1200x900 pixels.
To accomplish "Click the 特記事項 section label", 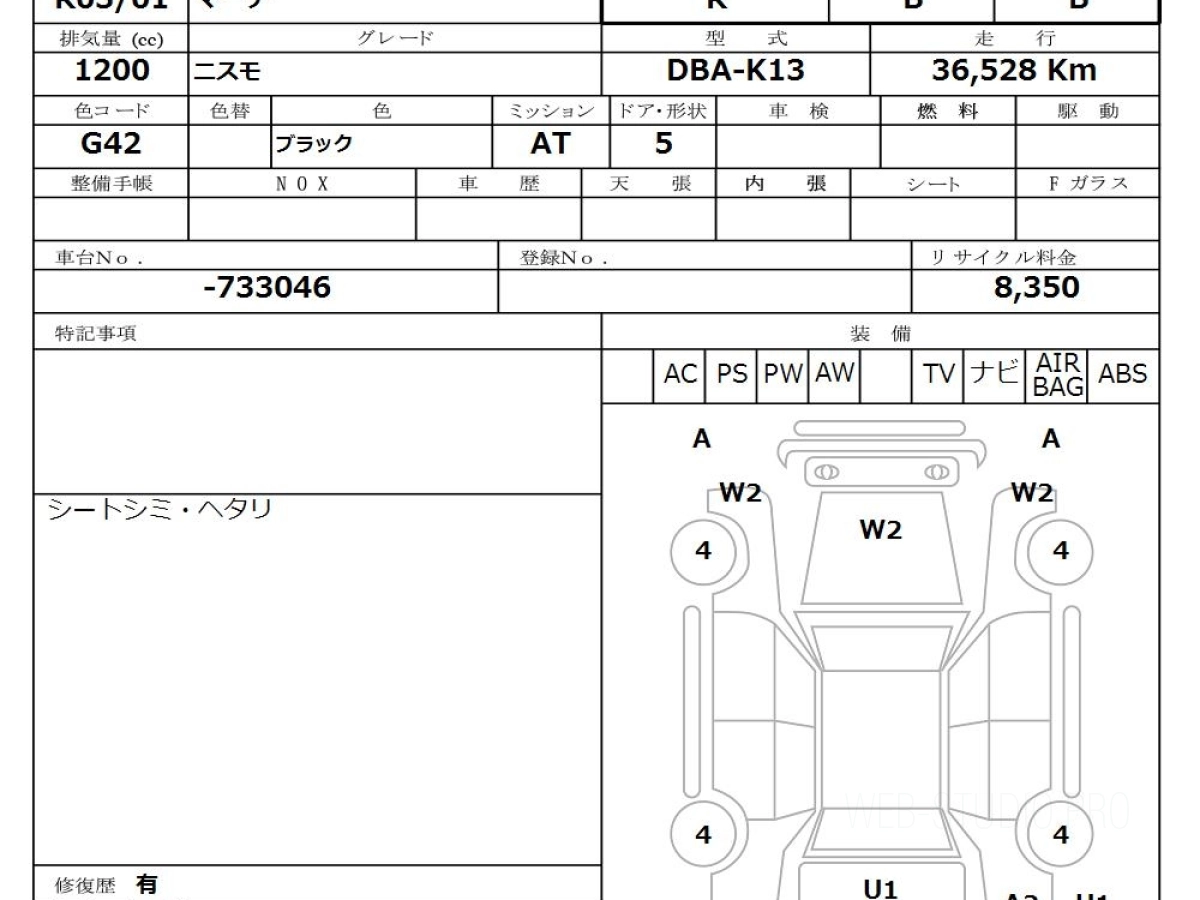I will click(95, 334).
